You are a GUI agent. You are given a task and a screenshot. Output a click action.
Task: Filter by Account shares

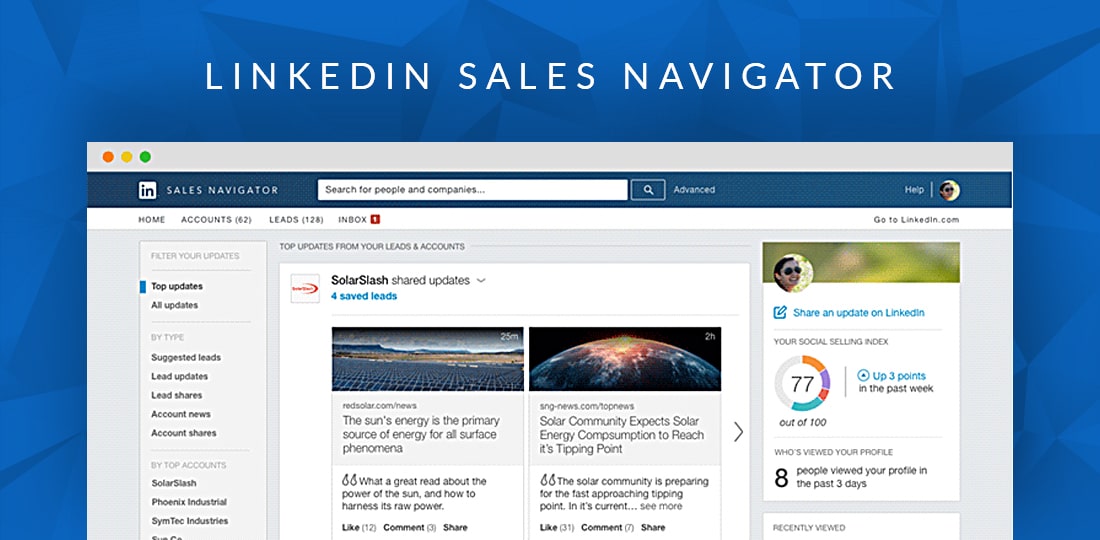click(x=184, y=433)
